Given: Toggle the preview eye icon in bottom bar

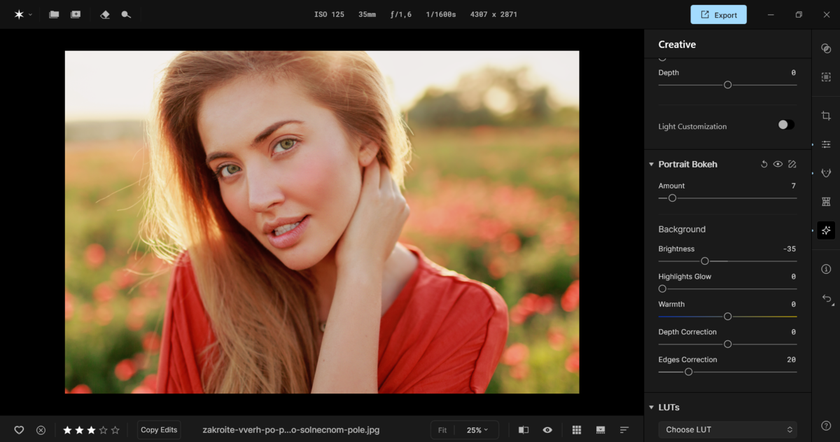Looking at the screenshot, I should (x=548, y=430).
